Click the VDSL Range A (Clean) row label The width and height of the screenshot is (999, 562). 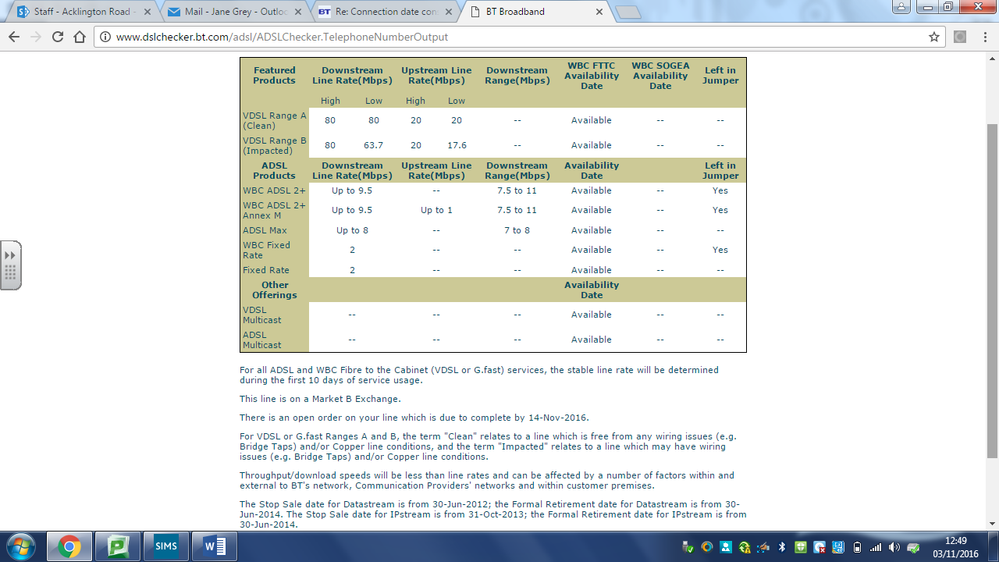coord(274,120)
